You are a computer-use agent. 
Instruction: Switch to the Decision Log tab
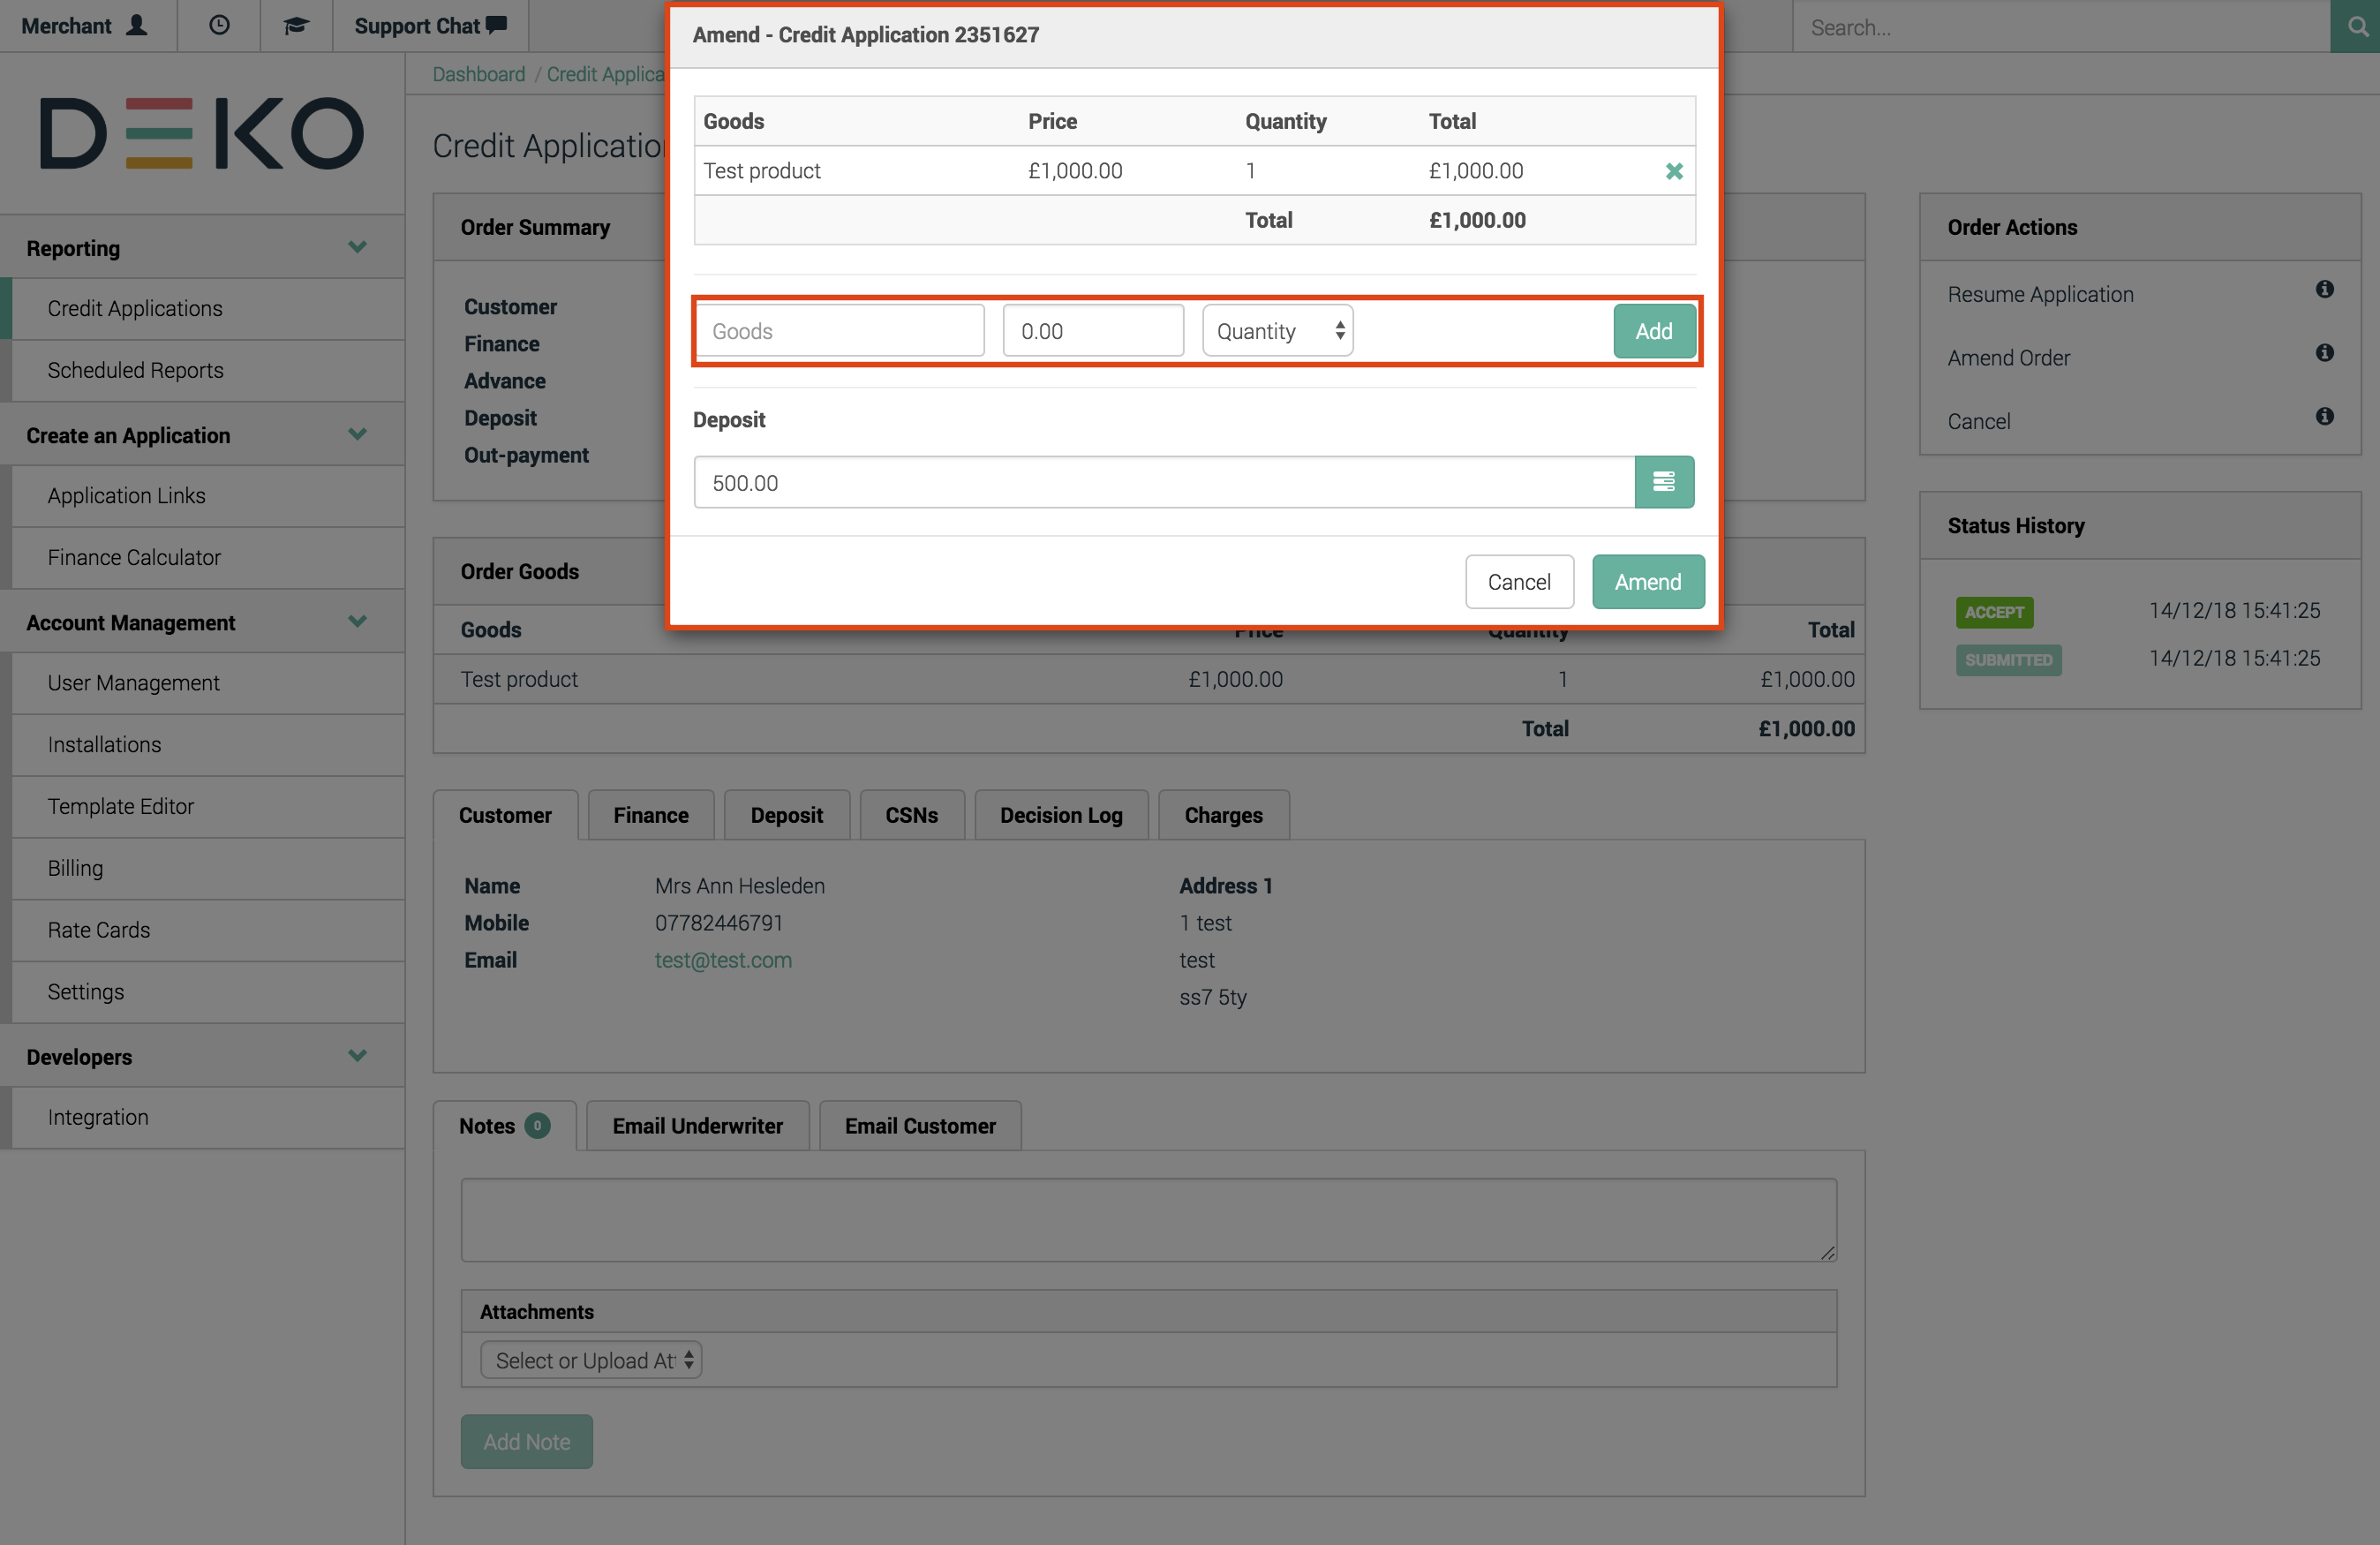[x=1061, y=815]
